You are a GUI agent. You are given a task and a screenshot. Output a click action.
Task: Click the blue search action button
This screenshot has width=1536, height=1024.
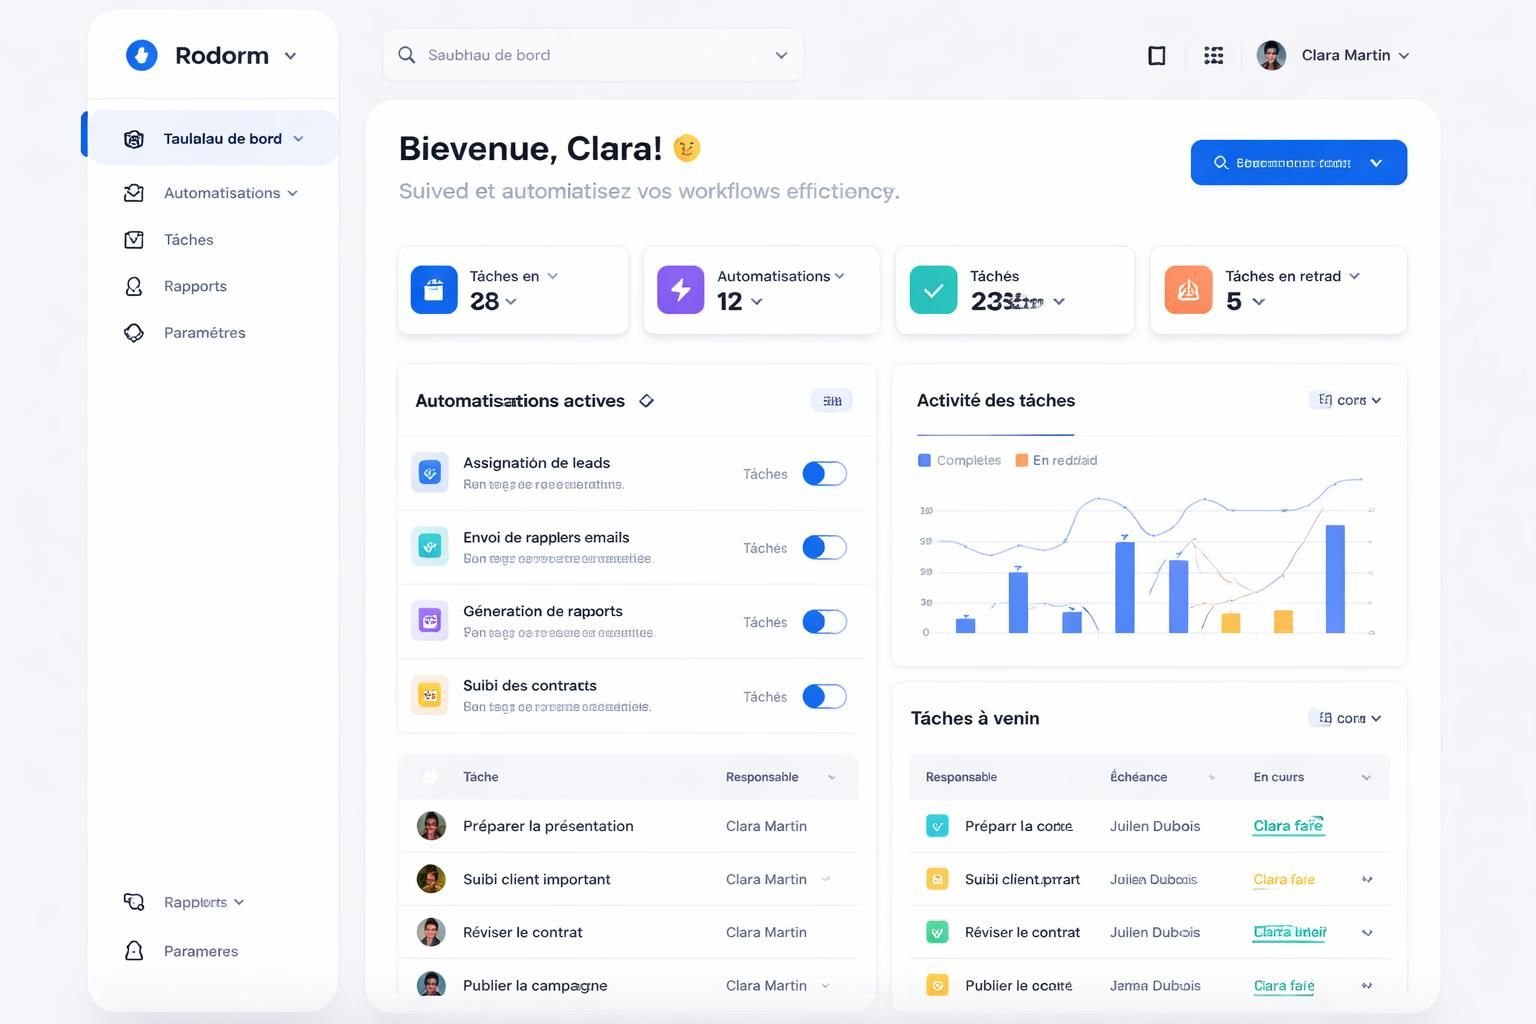coord(1298,162)
